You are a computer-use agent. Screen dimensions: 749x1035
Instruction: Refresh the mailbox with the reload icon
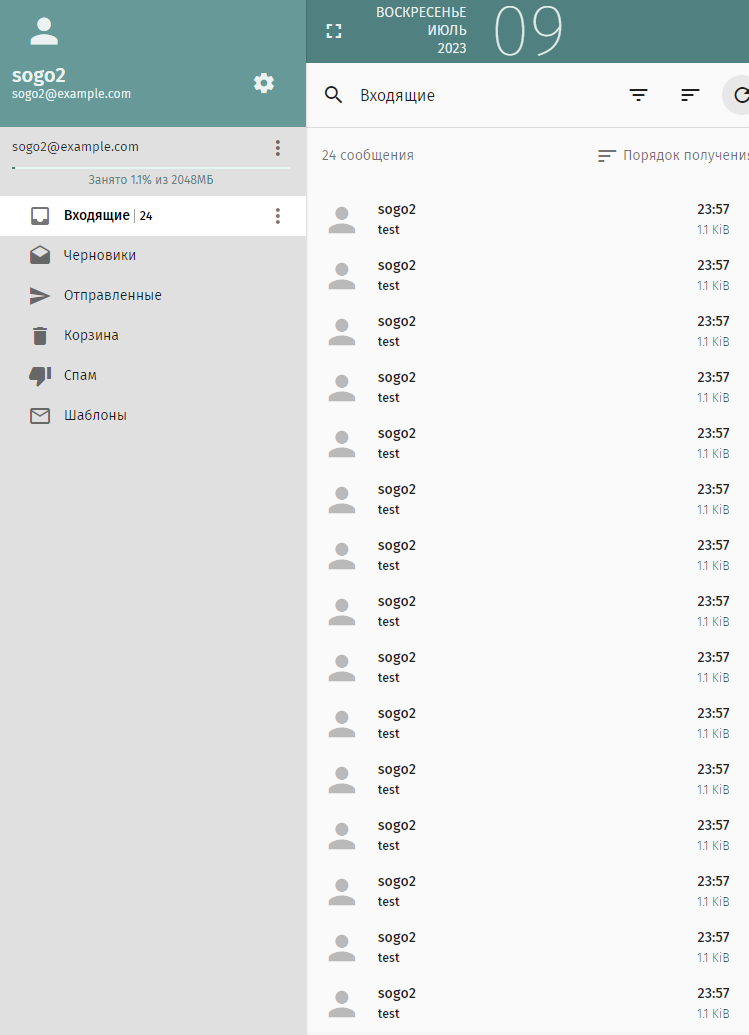(x=740, y=95)
